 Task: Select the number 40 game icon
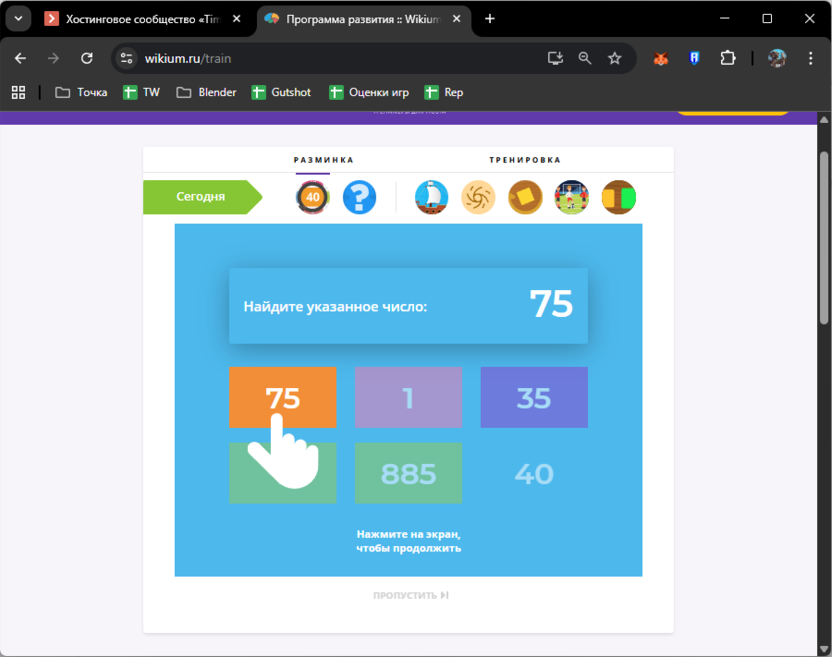(313, 197)
